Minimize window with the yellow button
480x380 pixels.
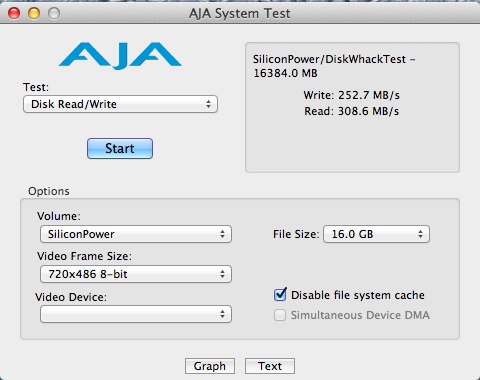pyautogui.click(x=34, y=13)
